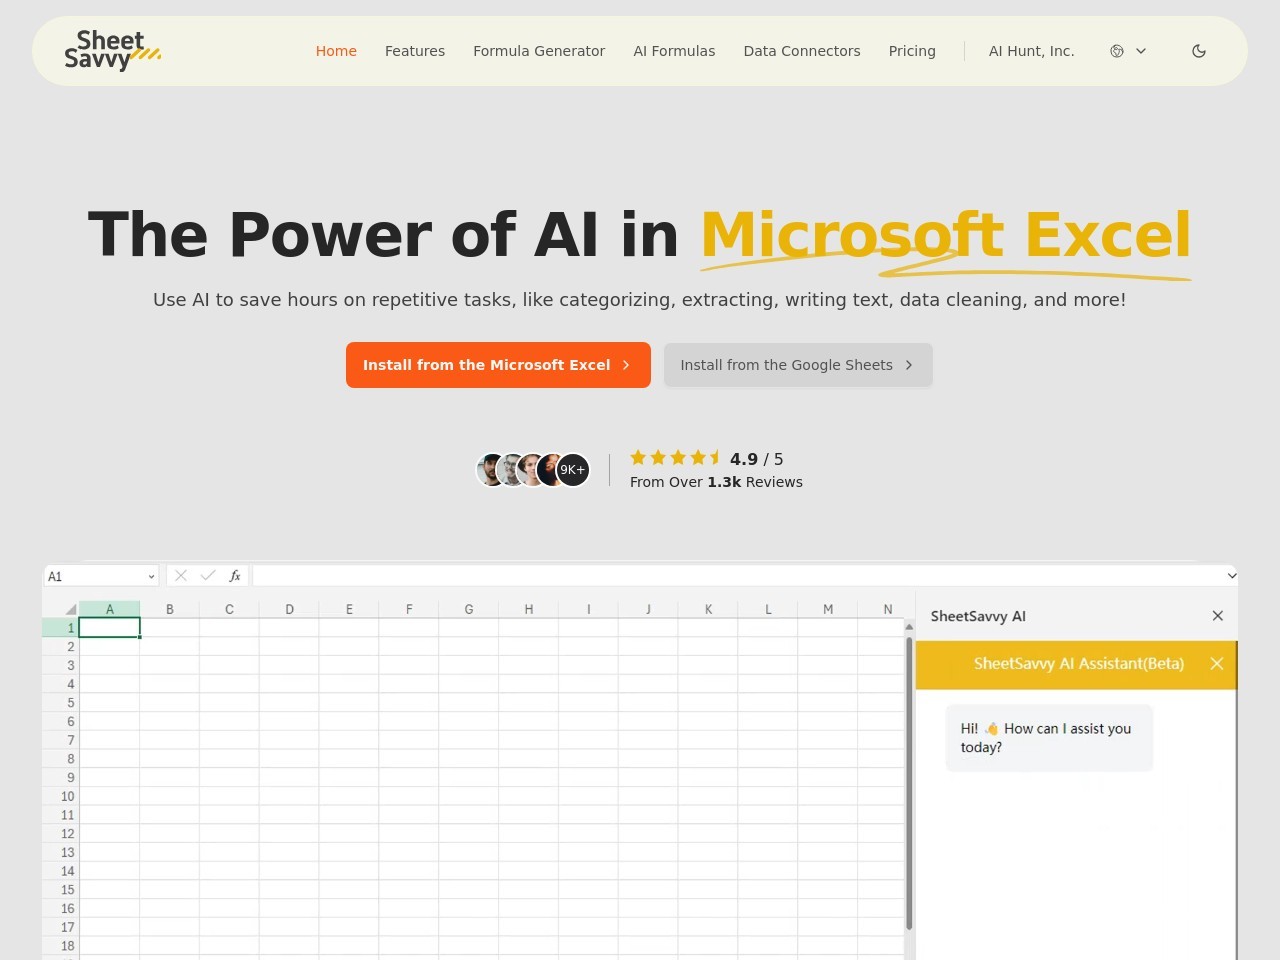Expand the A1 name box dropdown
Viewport: 1280px width, 960px height.
[x=151, y=577]
